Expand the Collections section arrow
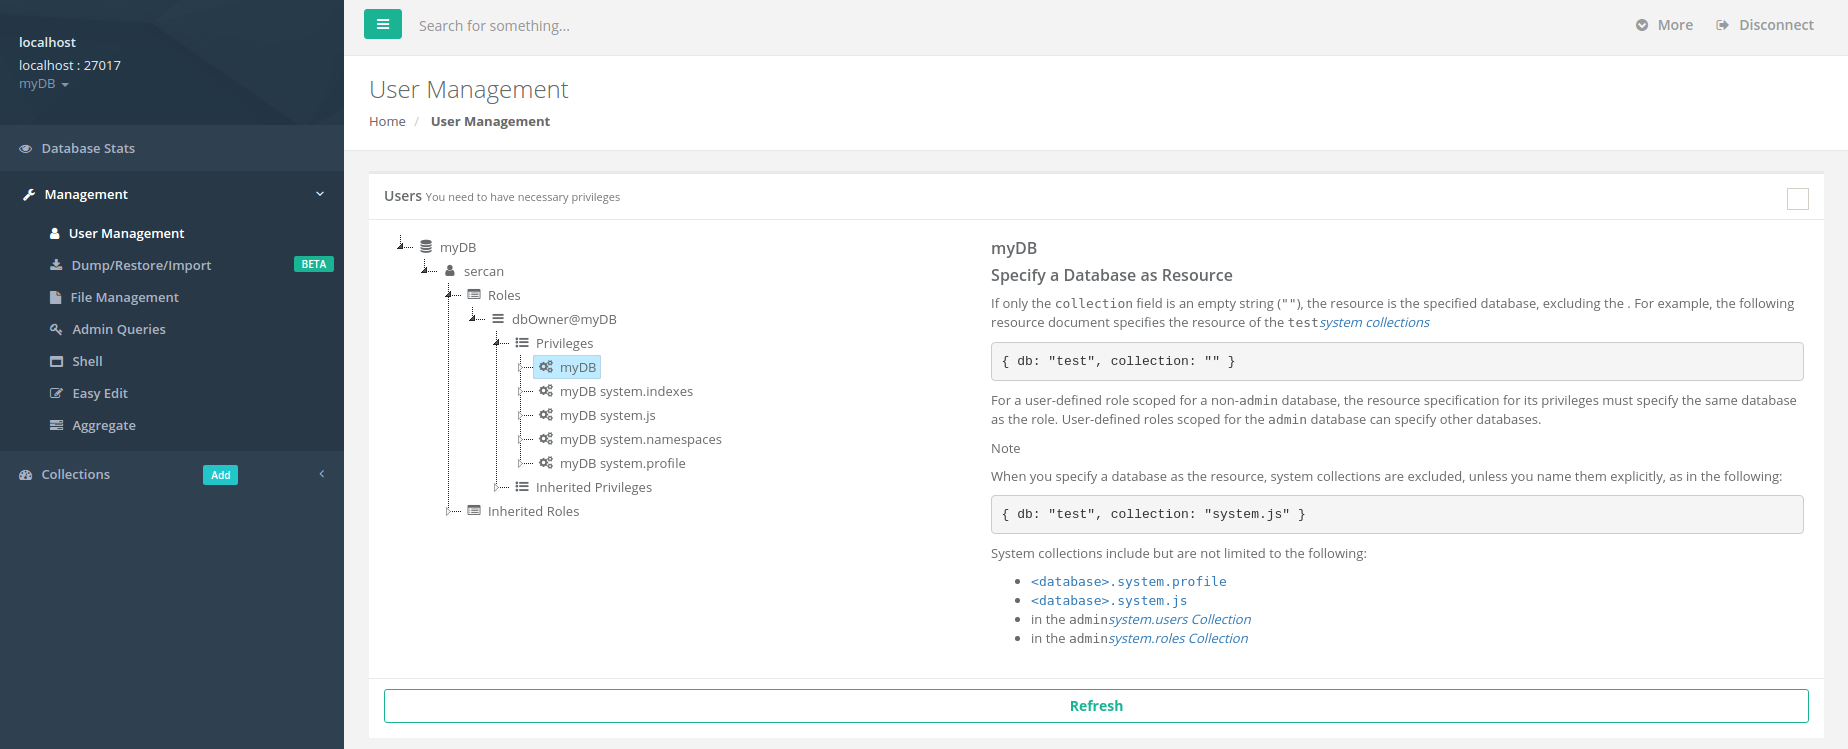Viewport: 1848px width, 749px height. point(322,474)
